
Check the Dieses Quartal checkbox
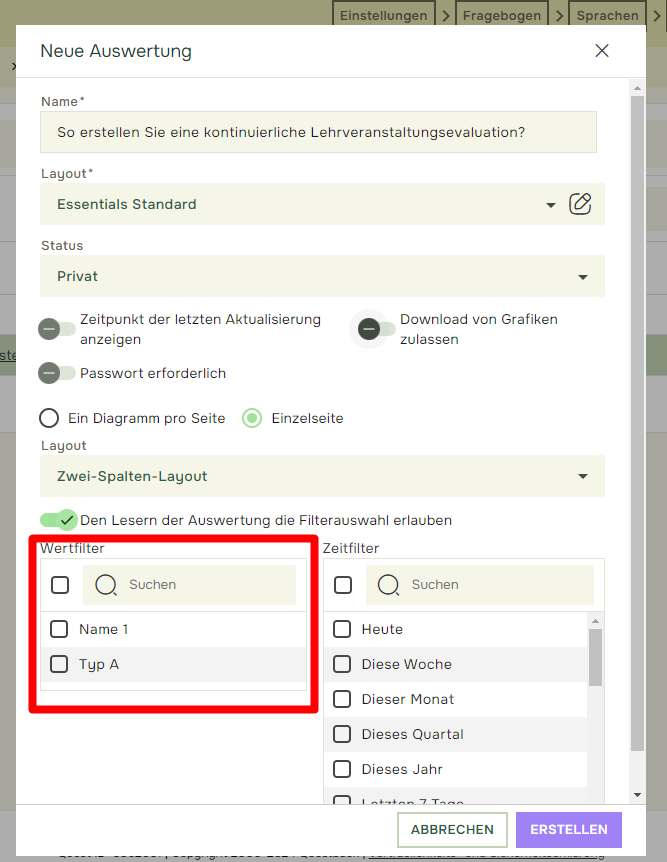pos(342,734)
